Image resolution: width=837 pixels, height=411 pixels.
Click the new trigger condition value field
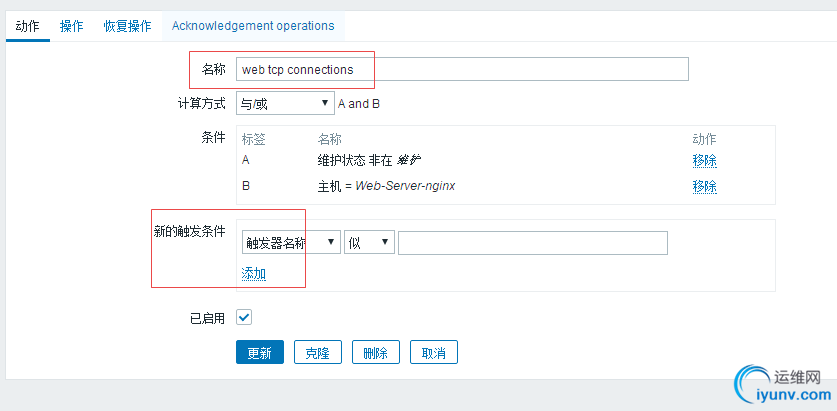[532, 243]
